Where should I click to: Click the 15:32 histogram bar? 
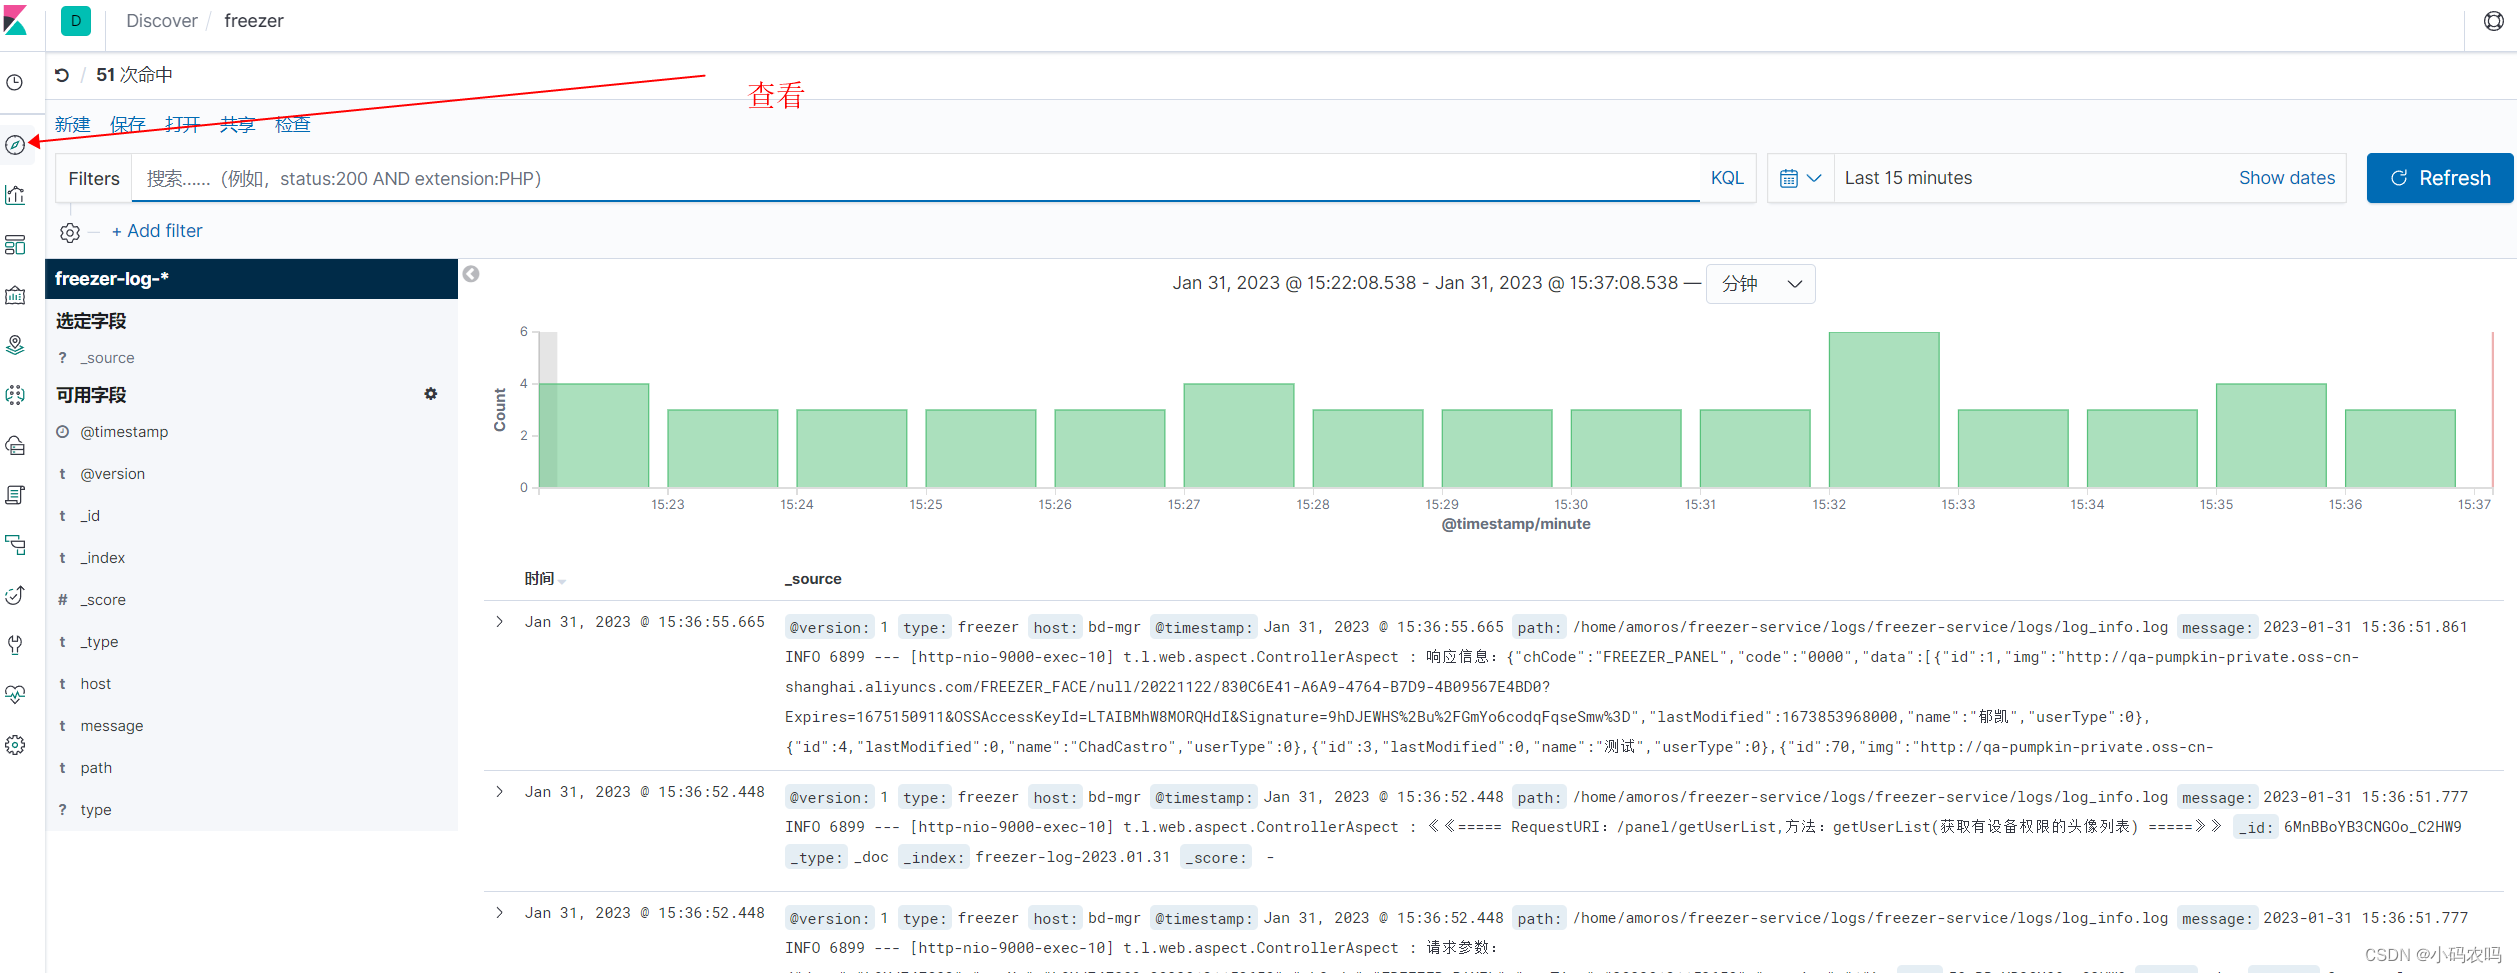(x=1884, y=410)
